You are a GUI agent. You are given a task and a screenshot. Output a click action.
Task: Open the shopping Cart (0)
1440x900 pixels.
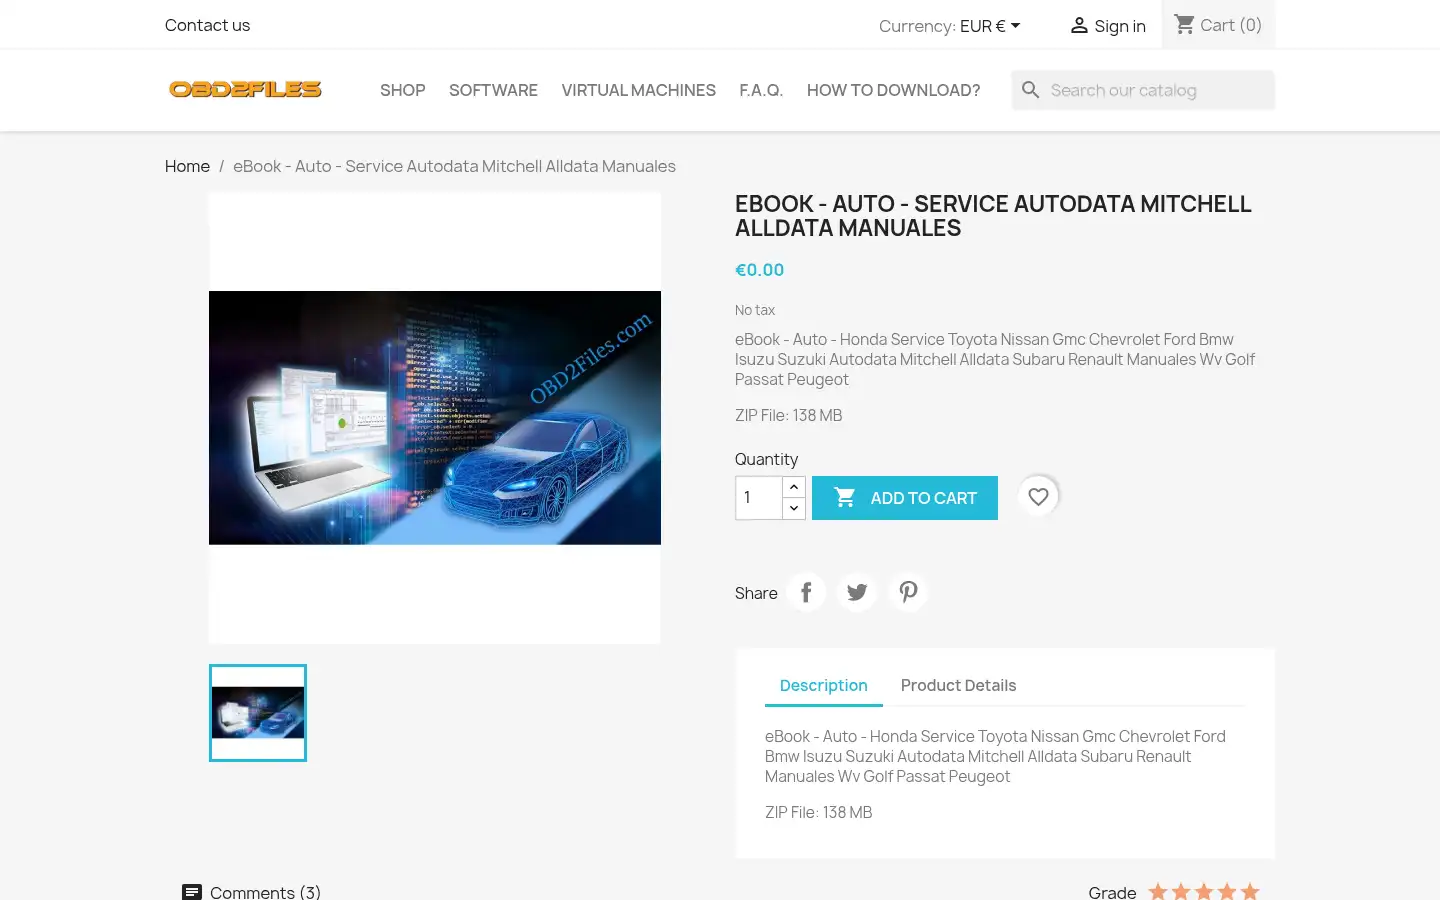click(1218, 25)
